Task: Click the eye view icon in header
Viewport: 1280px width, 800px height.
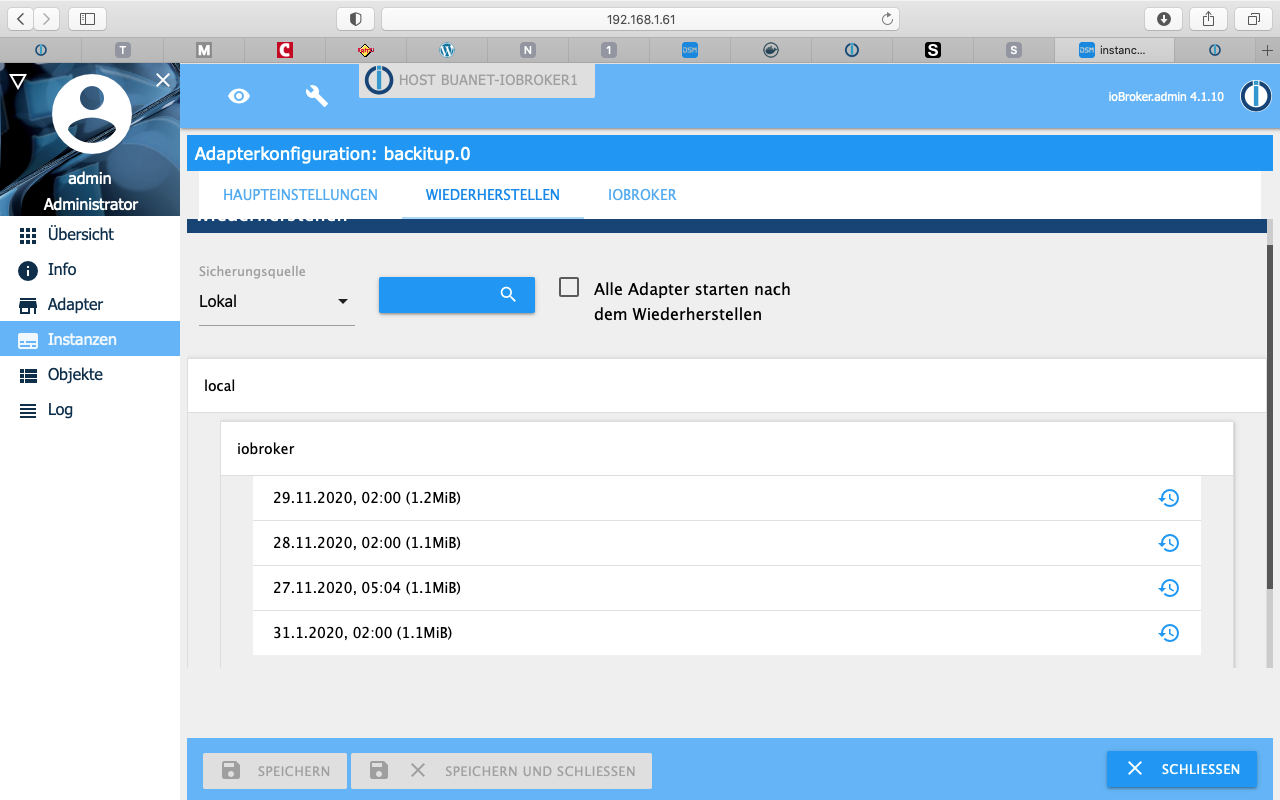Action: 239,96
